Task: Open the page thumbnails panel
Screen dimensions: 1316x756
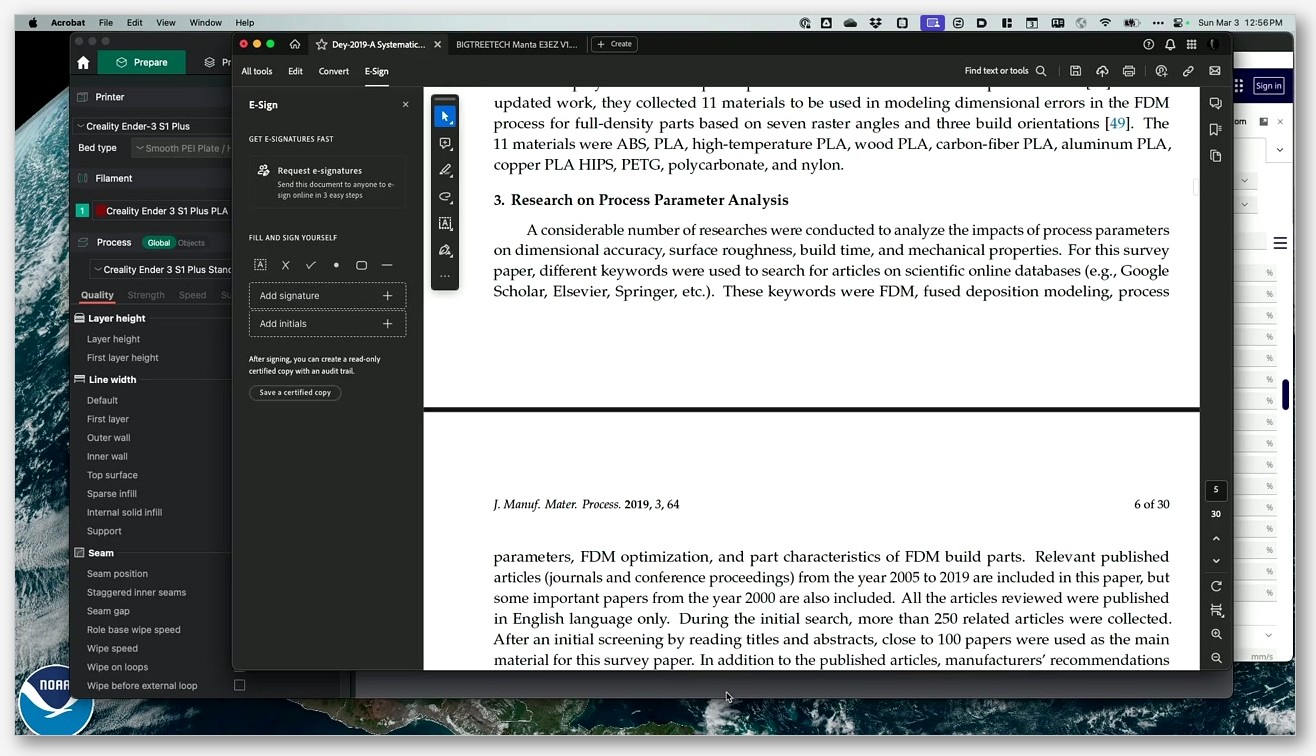Action: [x=1216, y=156]
